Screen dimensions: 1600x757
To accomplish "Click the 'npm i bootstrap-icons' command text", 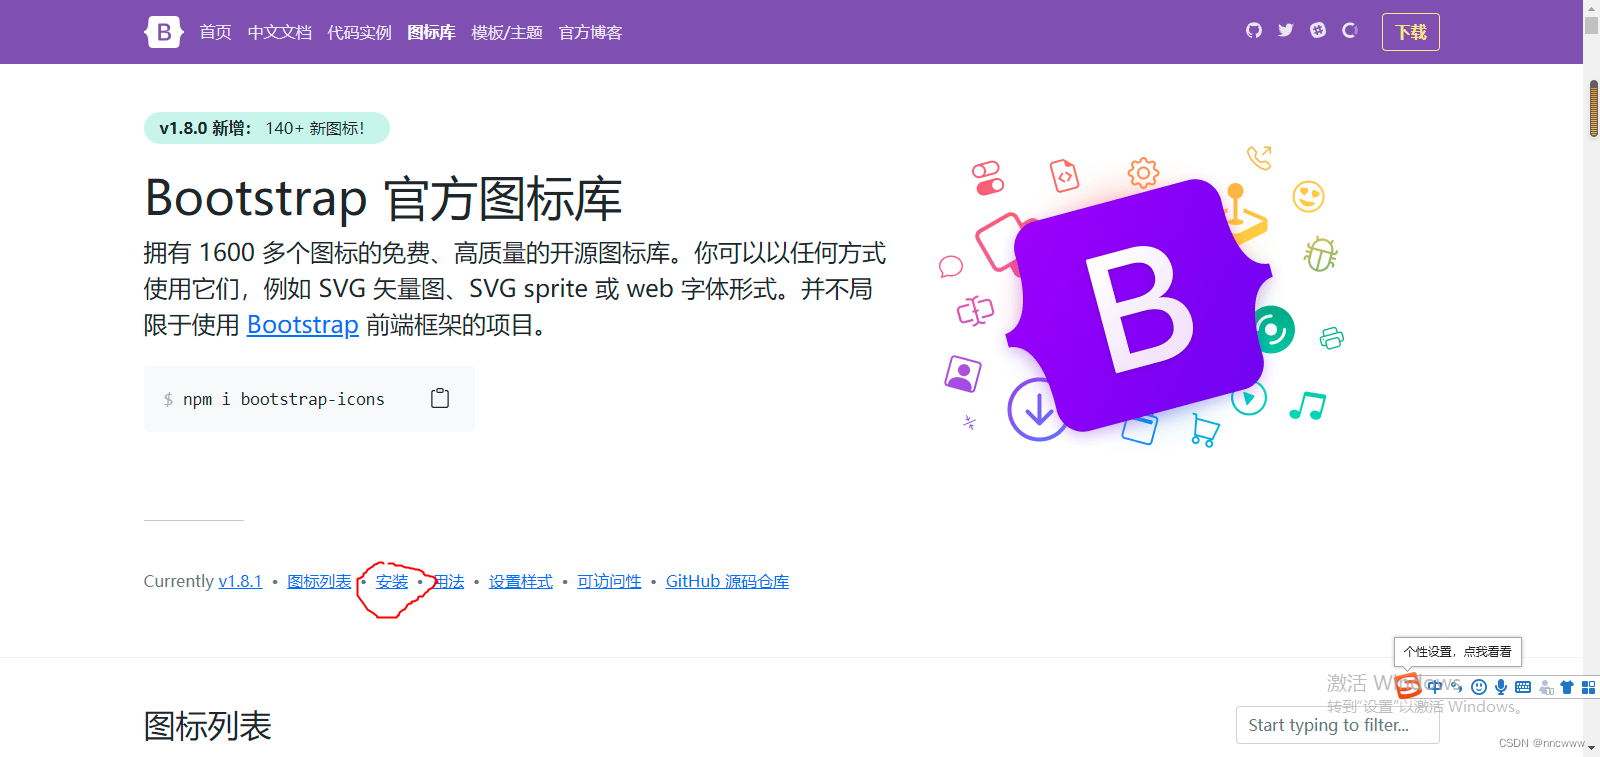I will click(284, 399).
